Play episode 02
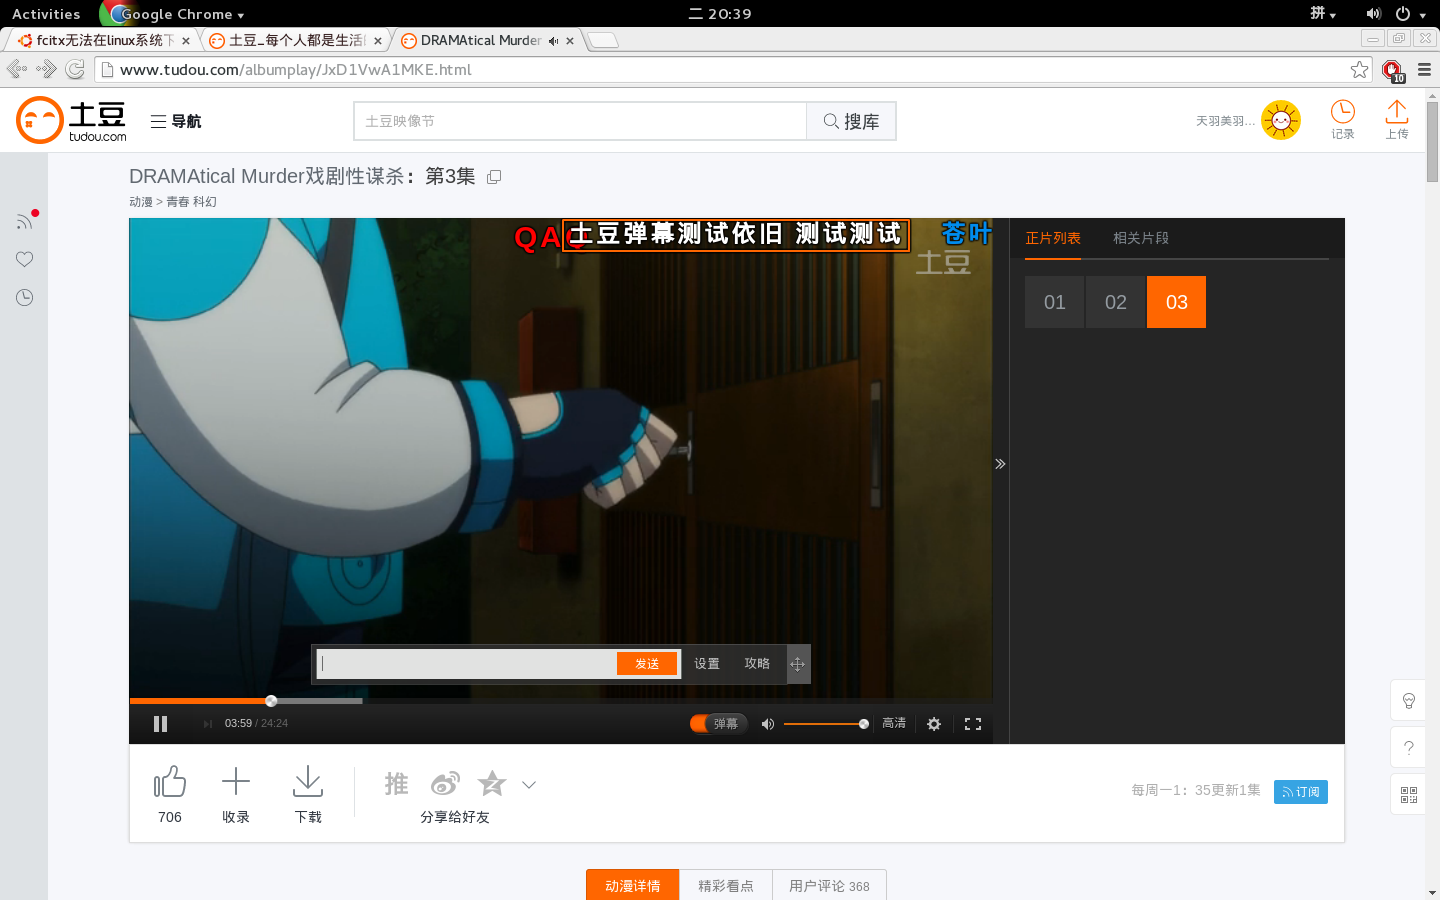The width and height of the screenshot is (1440, 900). pyautogui.click(x=1115, y=302)
